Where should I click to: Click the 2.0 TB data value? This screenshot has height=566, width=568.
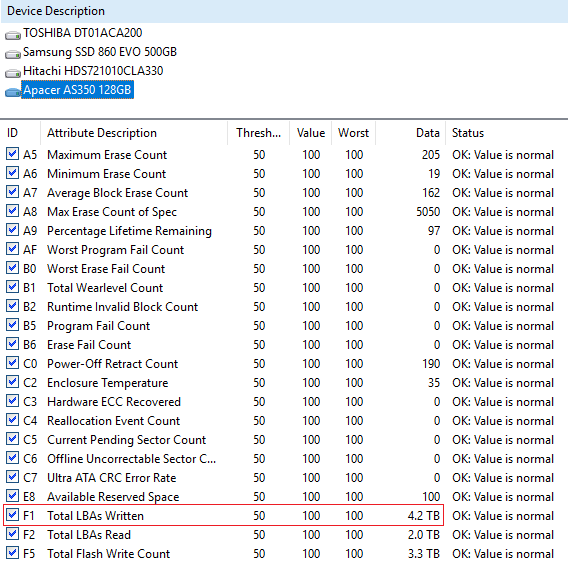423,535
